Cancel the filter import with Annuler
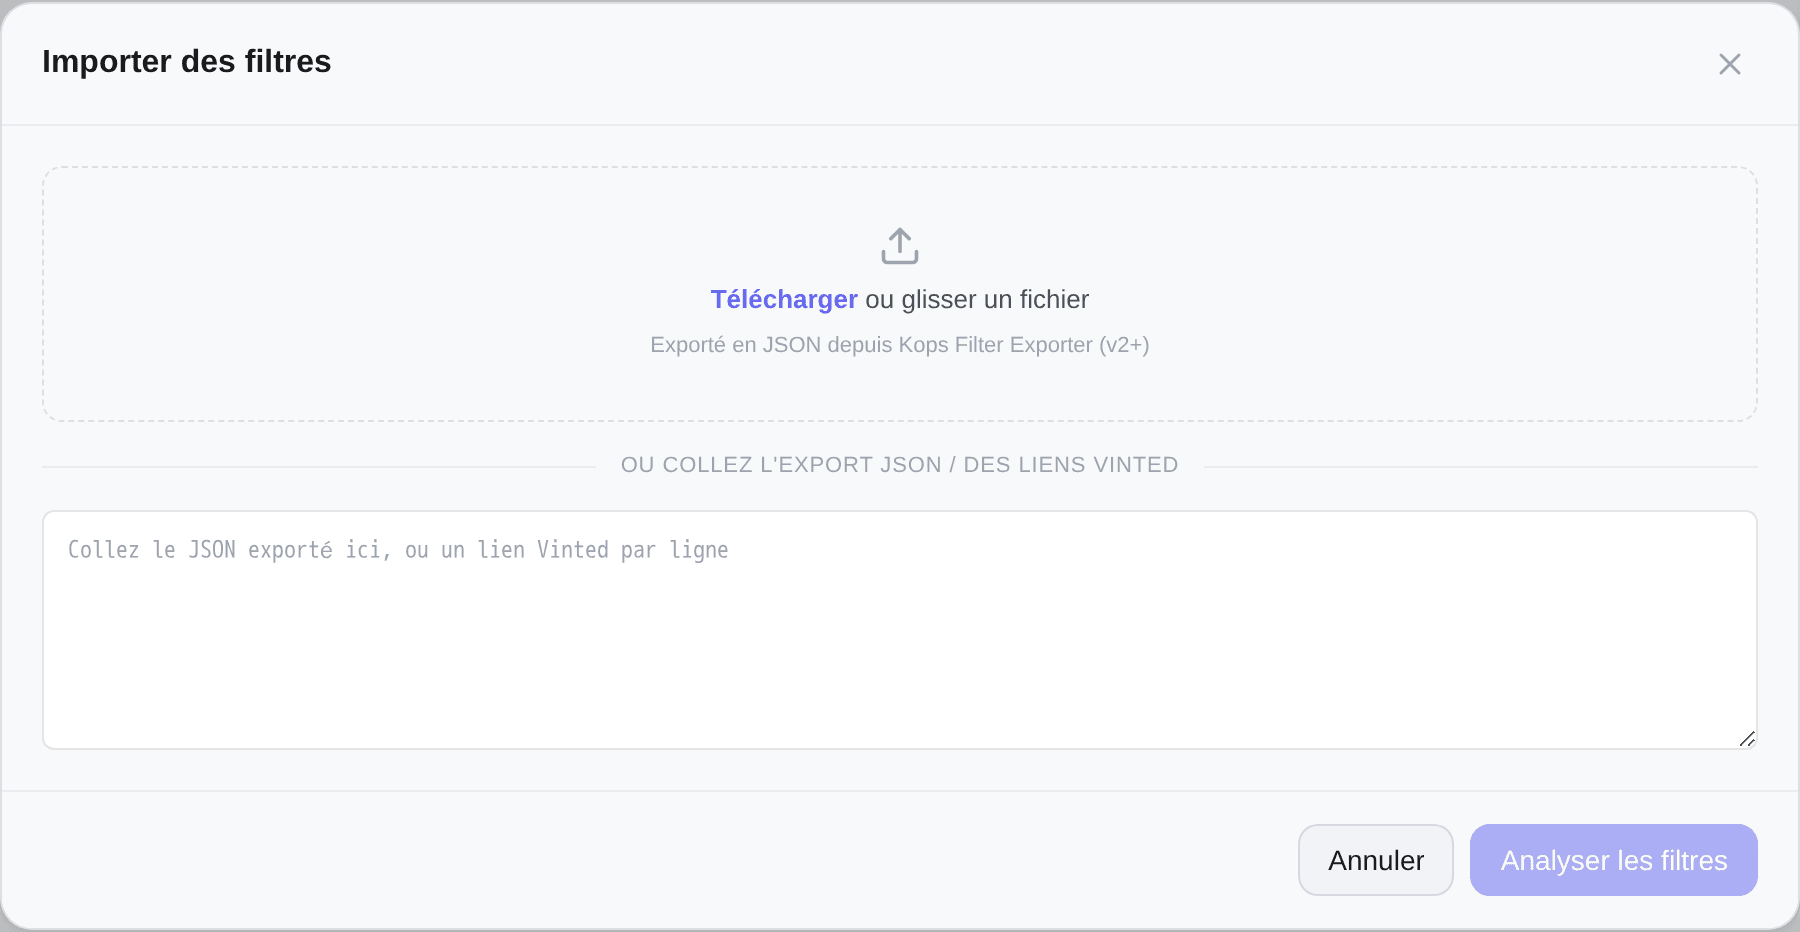This screenshot has height=932, width=1800. tap(1376, 860)
